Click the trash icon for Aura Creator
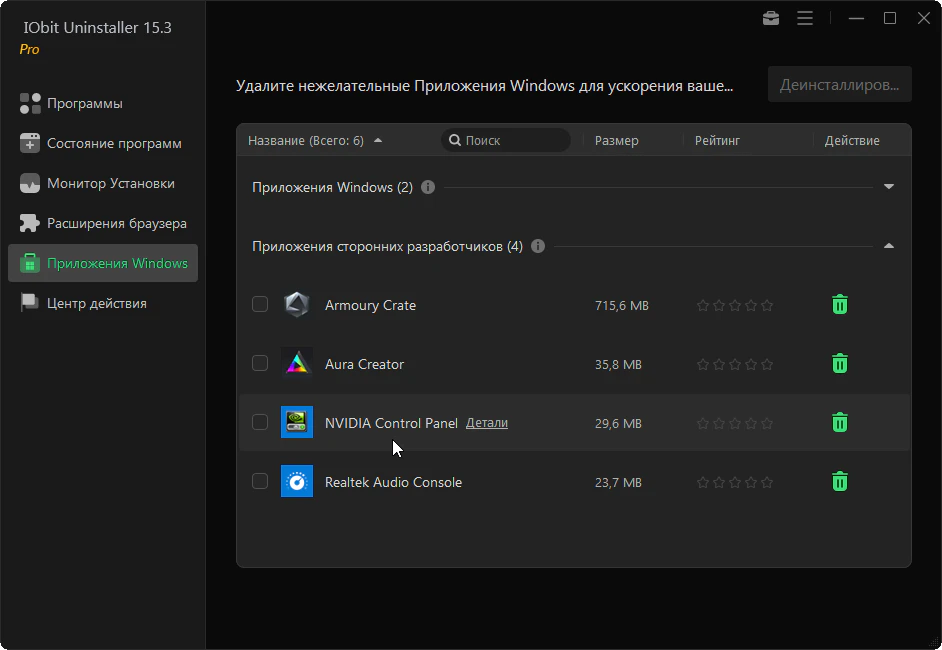Image resolution: width=942 pixels, height=650 pixels. pos(840,364)
